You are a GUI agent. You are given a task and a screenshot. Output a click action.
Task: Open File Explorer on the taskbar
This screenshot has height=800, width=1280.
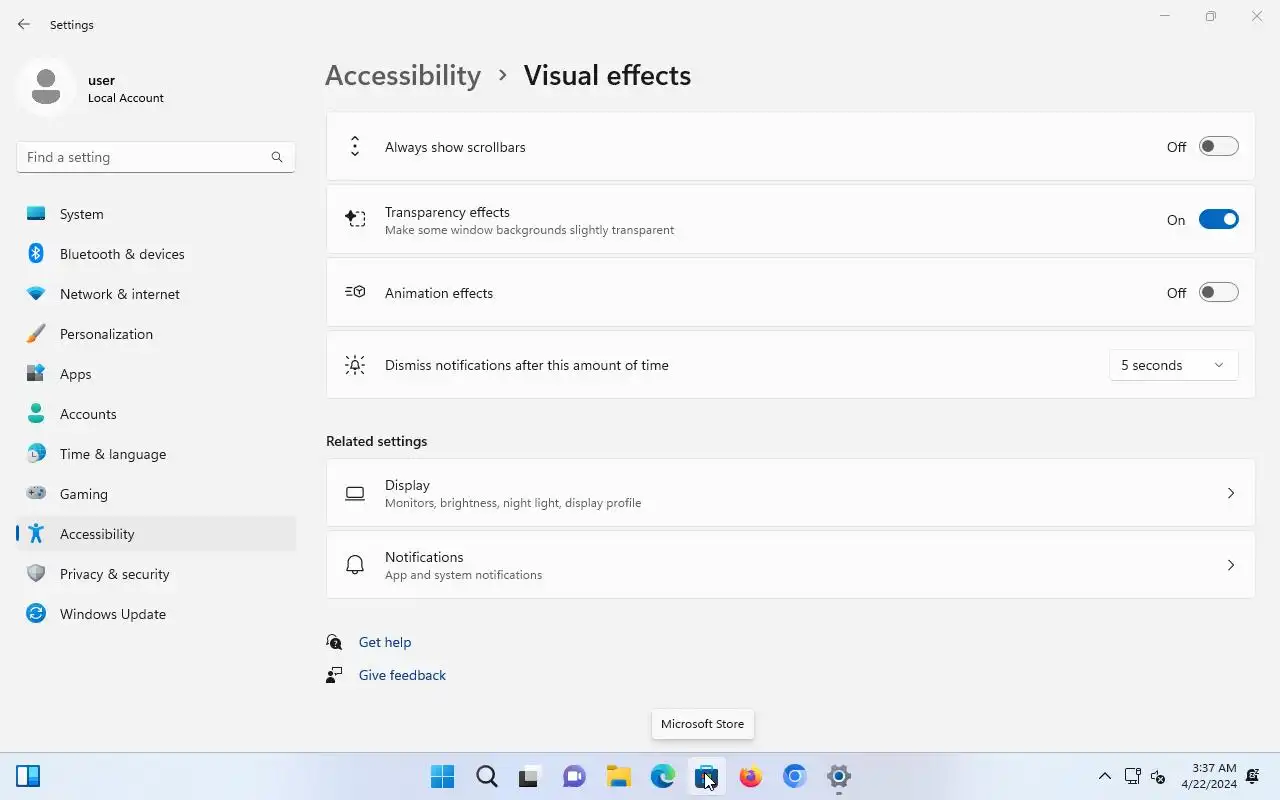[x=619, y=776]
